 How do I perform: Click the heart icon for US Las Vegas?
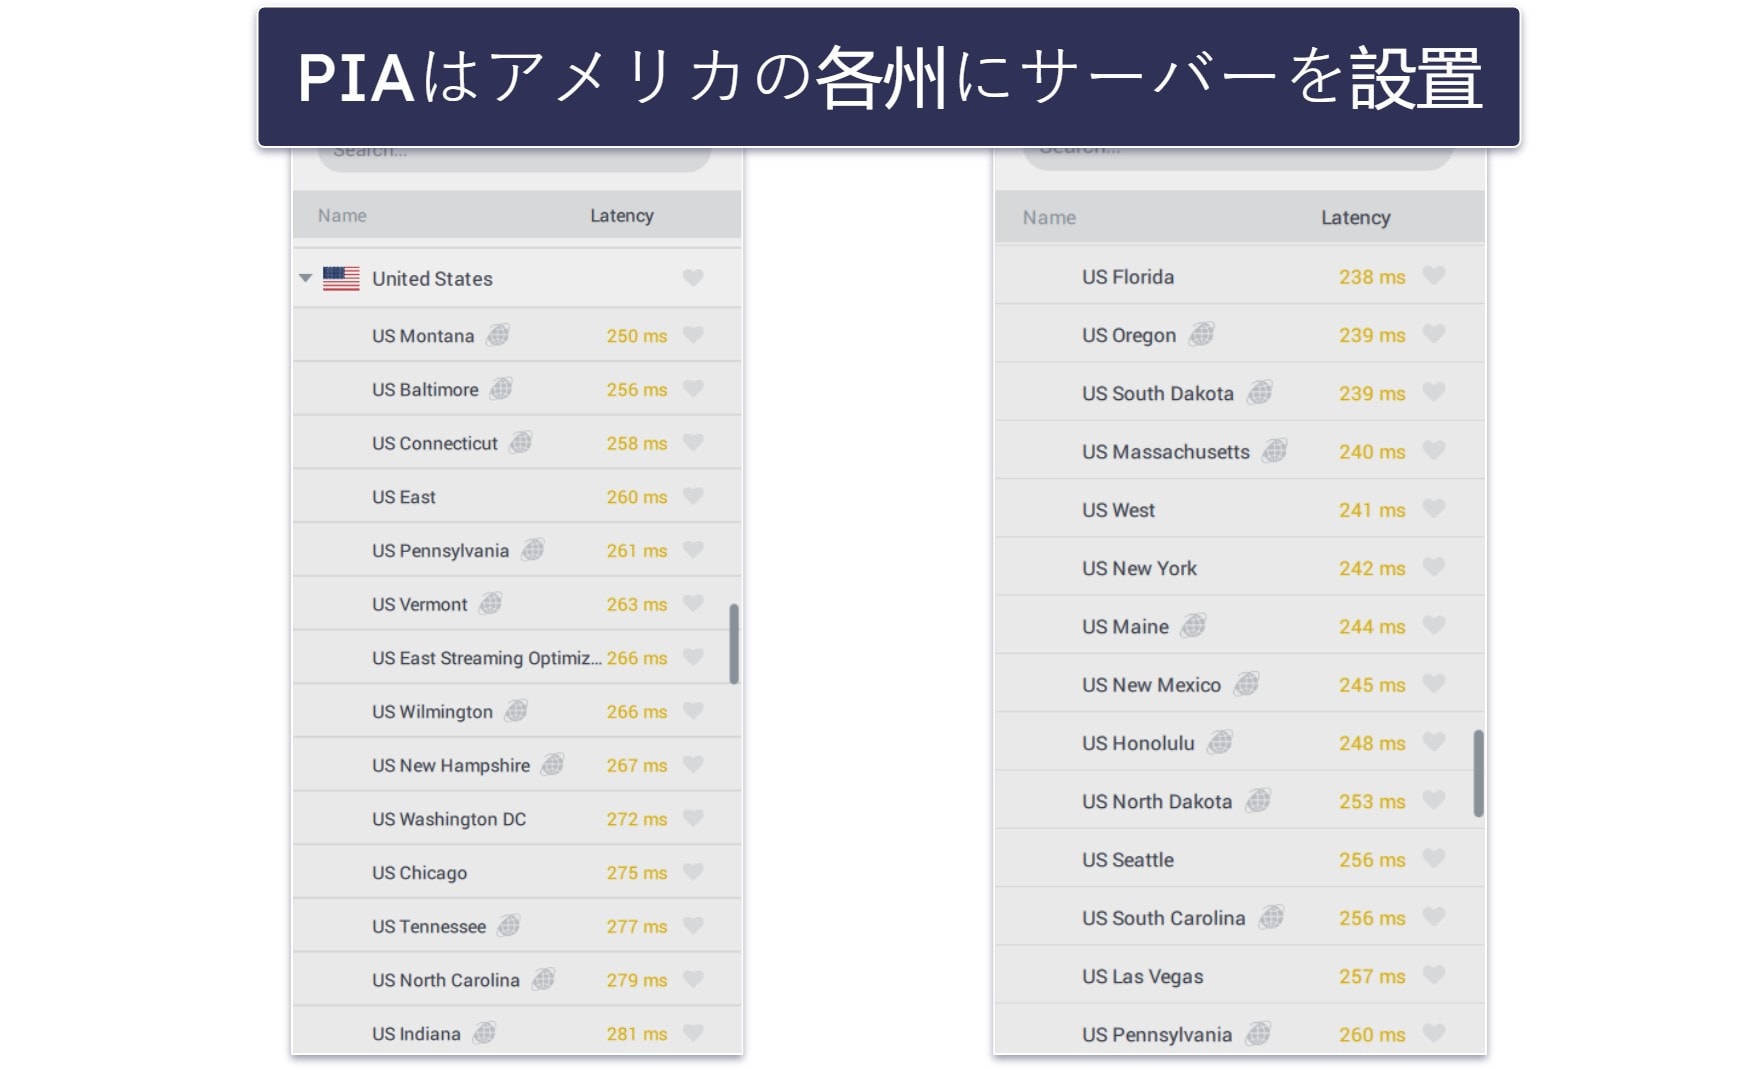(x=1434, y=975)
